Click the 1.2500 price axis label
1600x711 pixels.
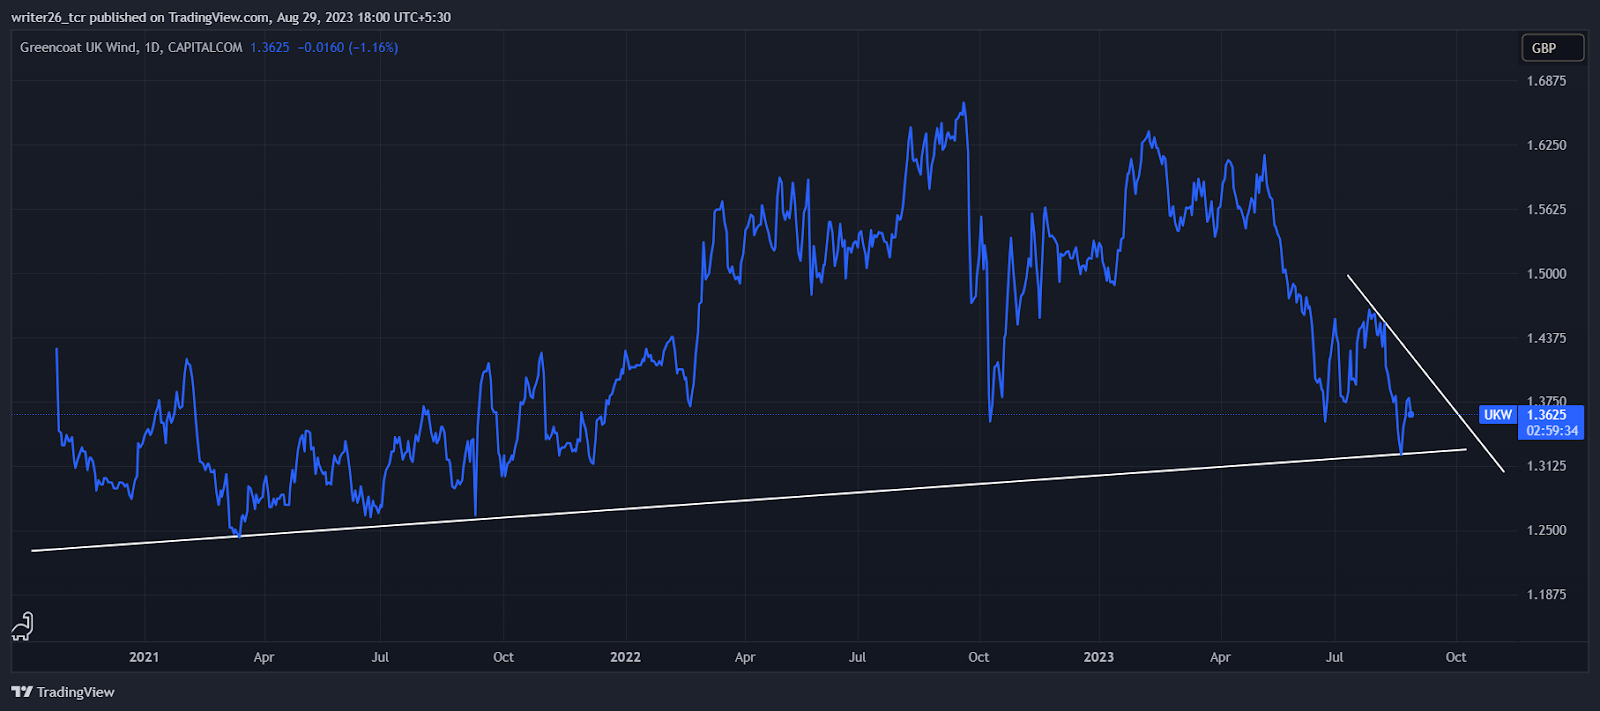tap(1546, 530)
